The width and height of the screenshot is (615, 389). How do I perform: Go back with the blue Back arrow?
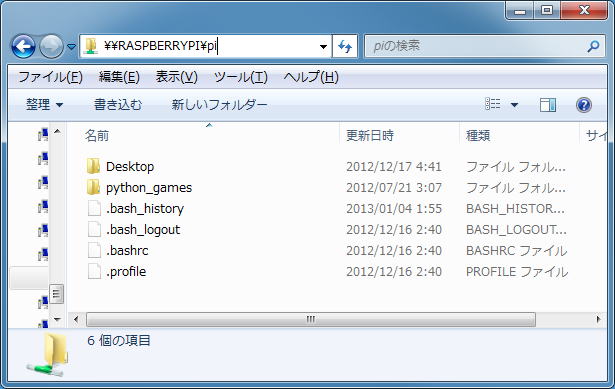[x=23, y=47]
